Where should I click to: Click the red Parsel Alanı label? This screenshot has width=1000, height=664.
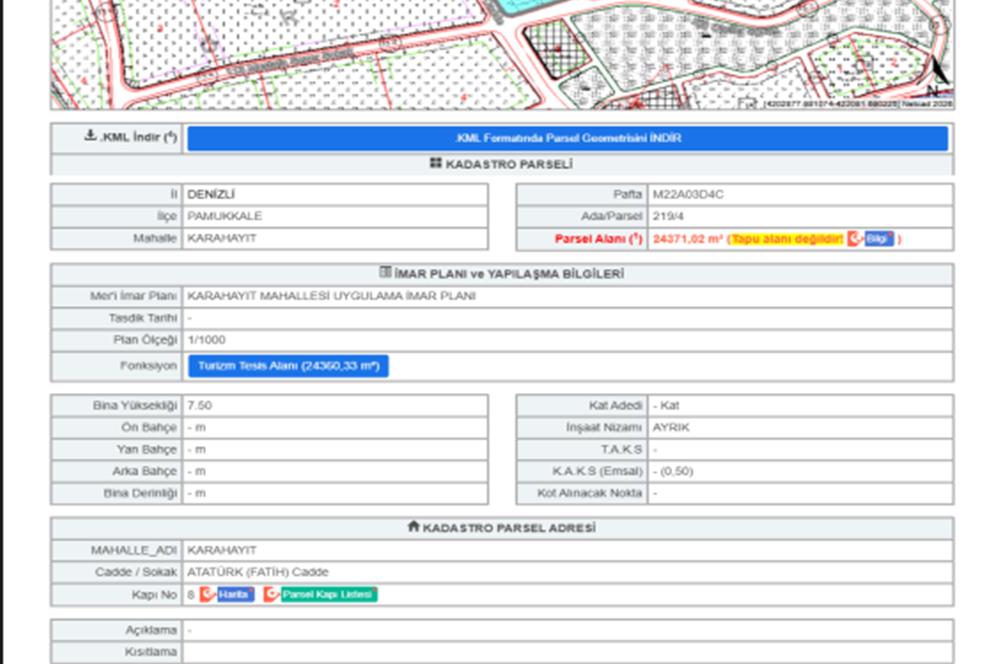click(598, 239)
